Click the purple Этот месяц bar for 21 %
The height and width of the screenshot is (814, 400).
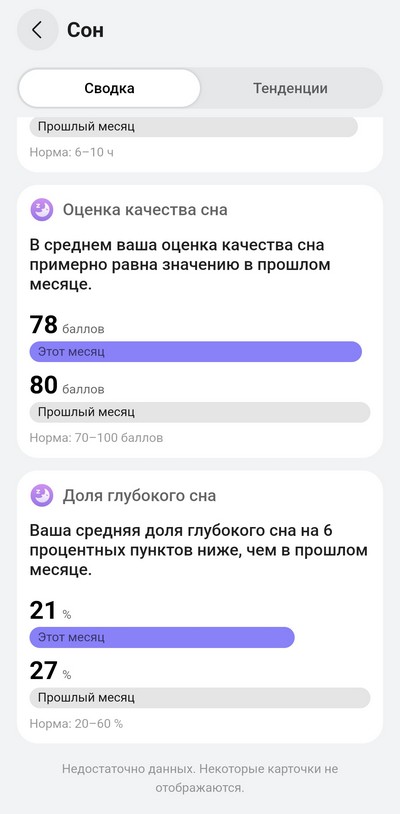162,637
